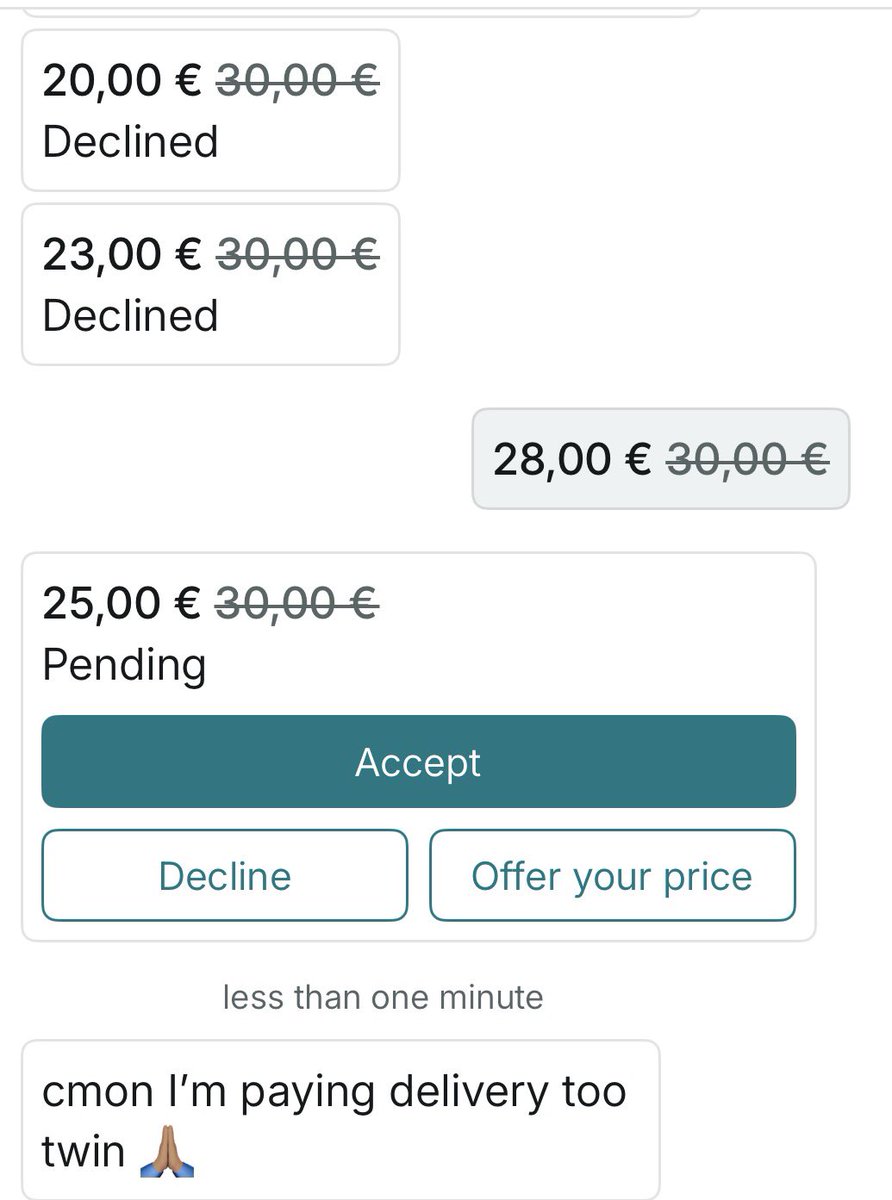Tap Offer your price button
This screenshot has height=1200, width=892.
(x=612, y=875)
